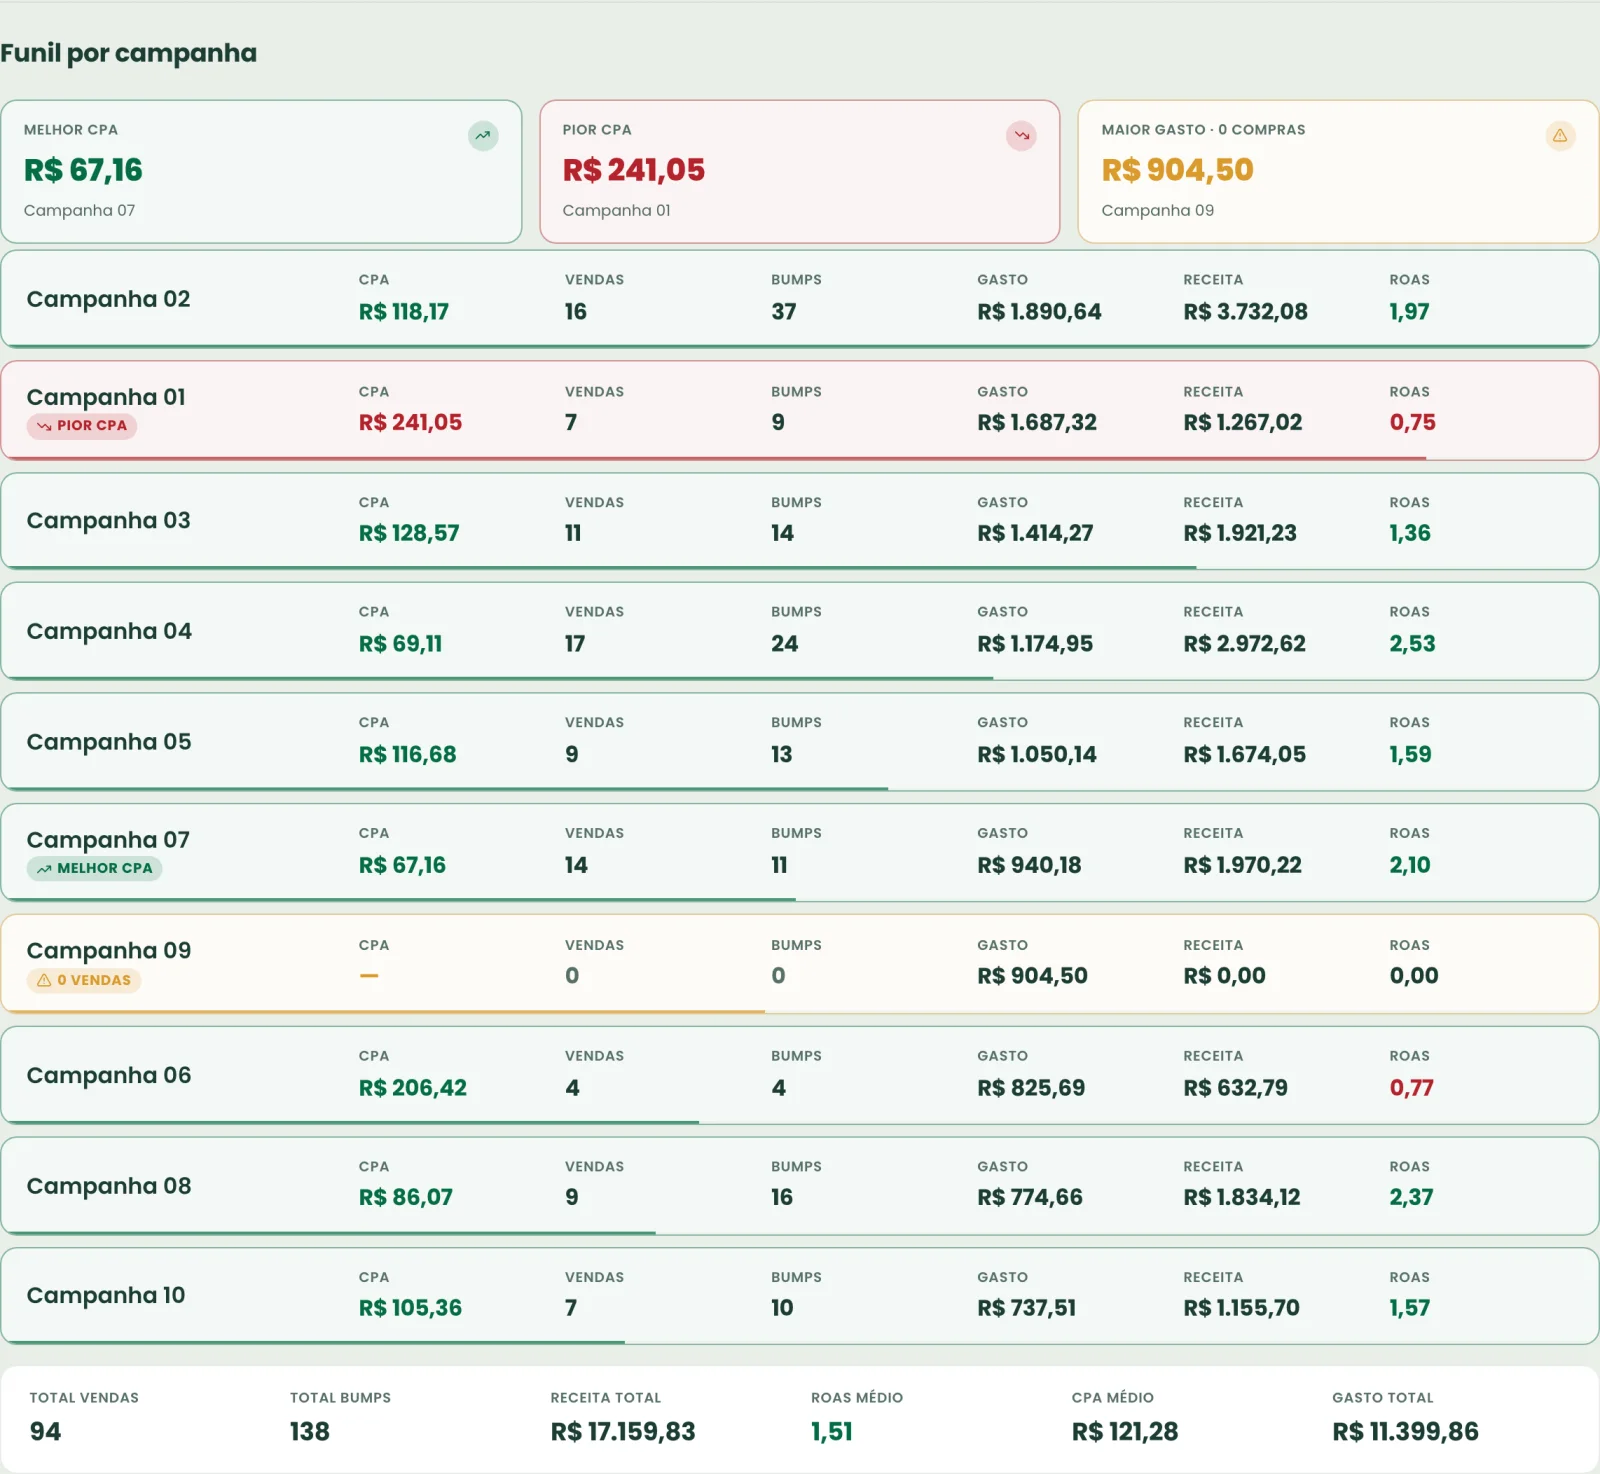Click red ROAS value 0,77
Screen dimensions: 1600x1474
(x=1411, y=1088)
